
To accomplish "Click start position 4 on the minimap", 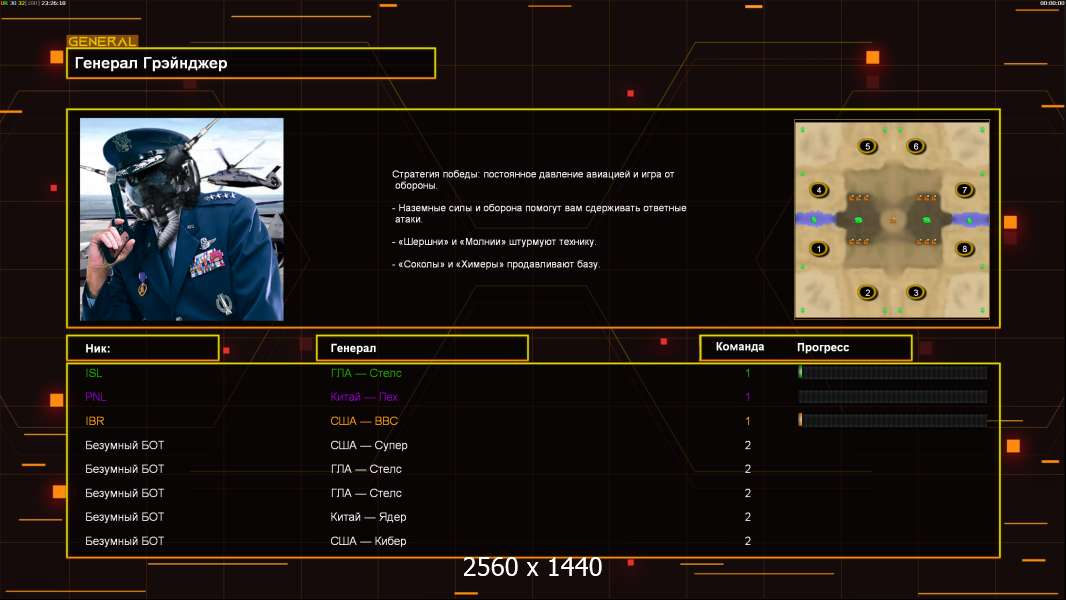I will tap(819, 190).
